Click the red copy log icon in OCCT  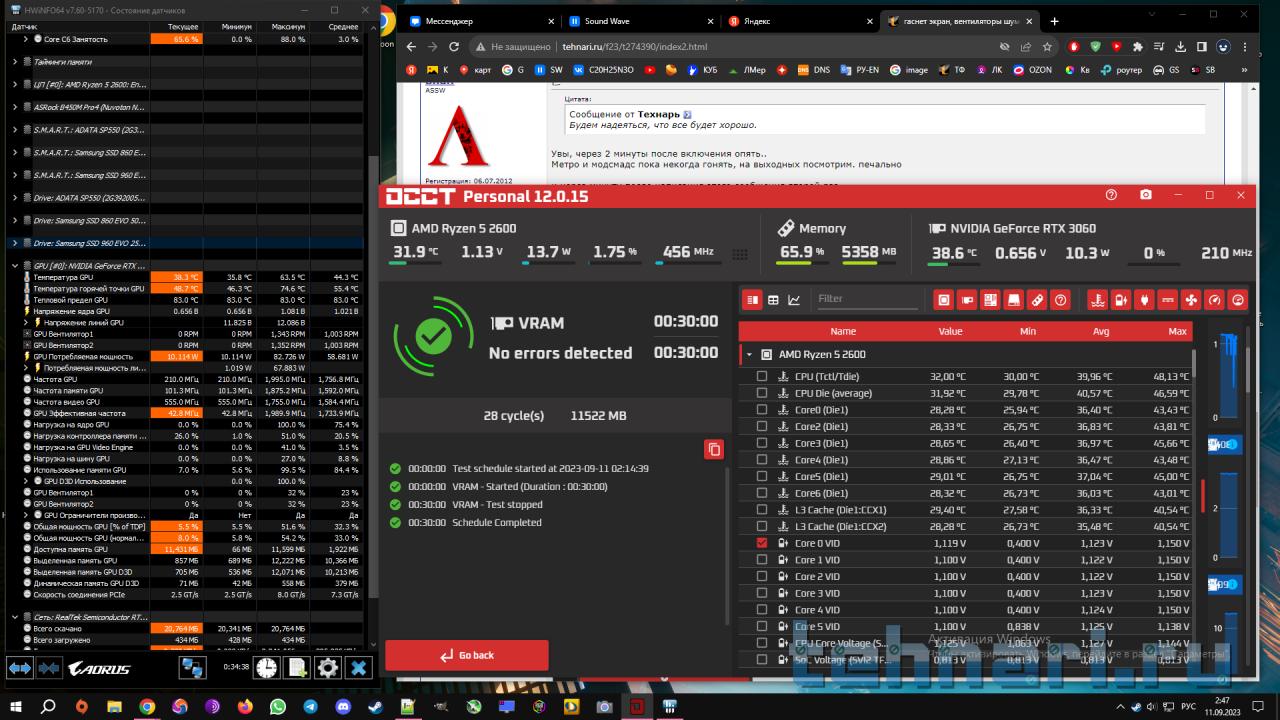pyautogui.click(x=714, y=450)
